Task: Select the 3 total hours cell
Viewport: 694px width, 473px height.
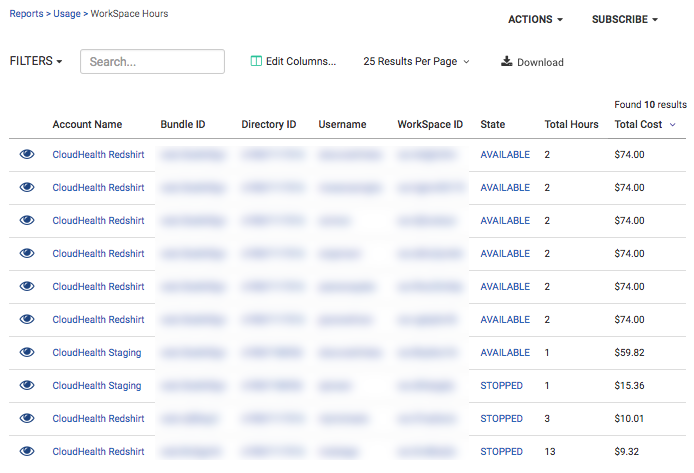Action: 547,419
